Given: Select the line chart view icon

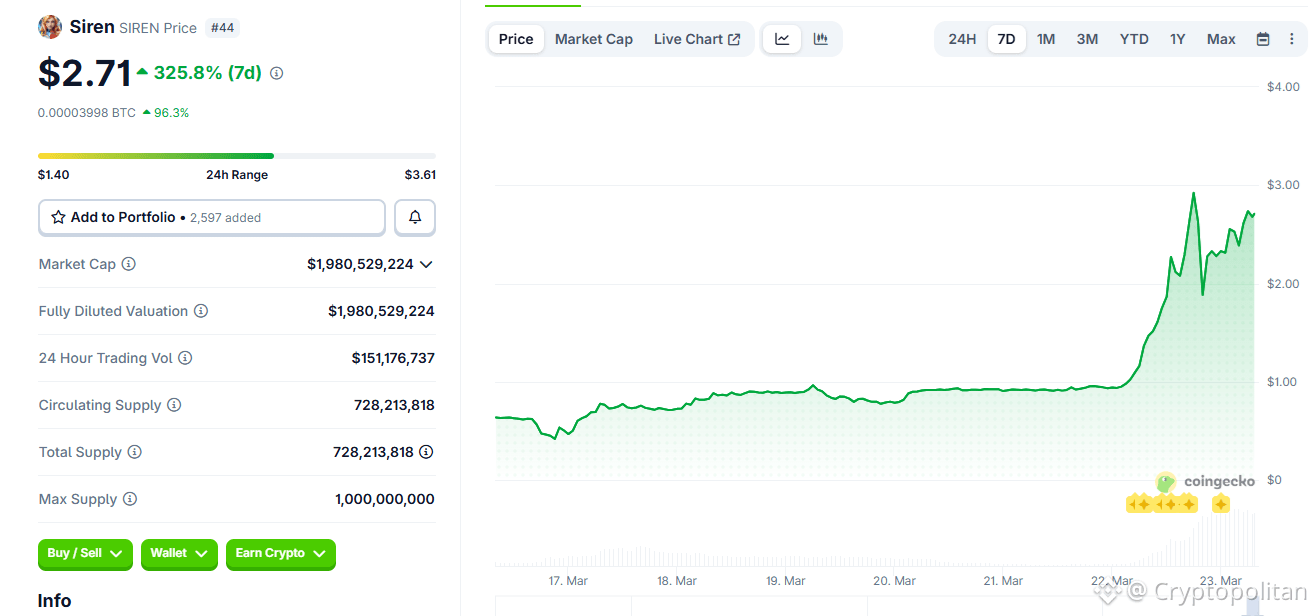Looking at the screenshot, I should (782, 38).
